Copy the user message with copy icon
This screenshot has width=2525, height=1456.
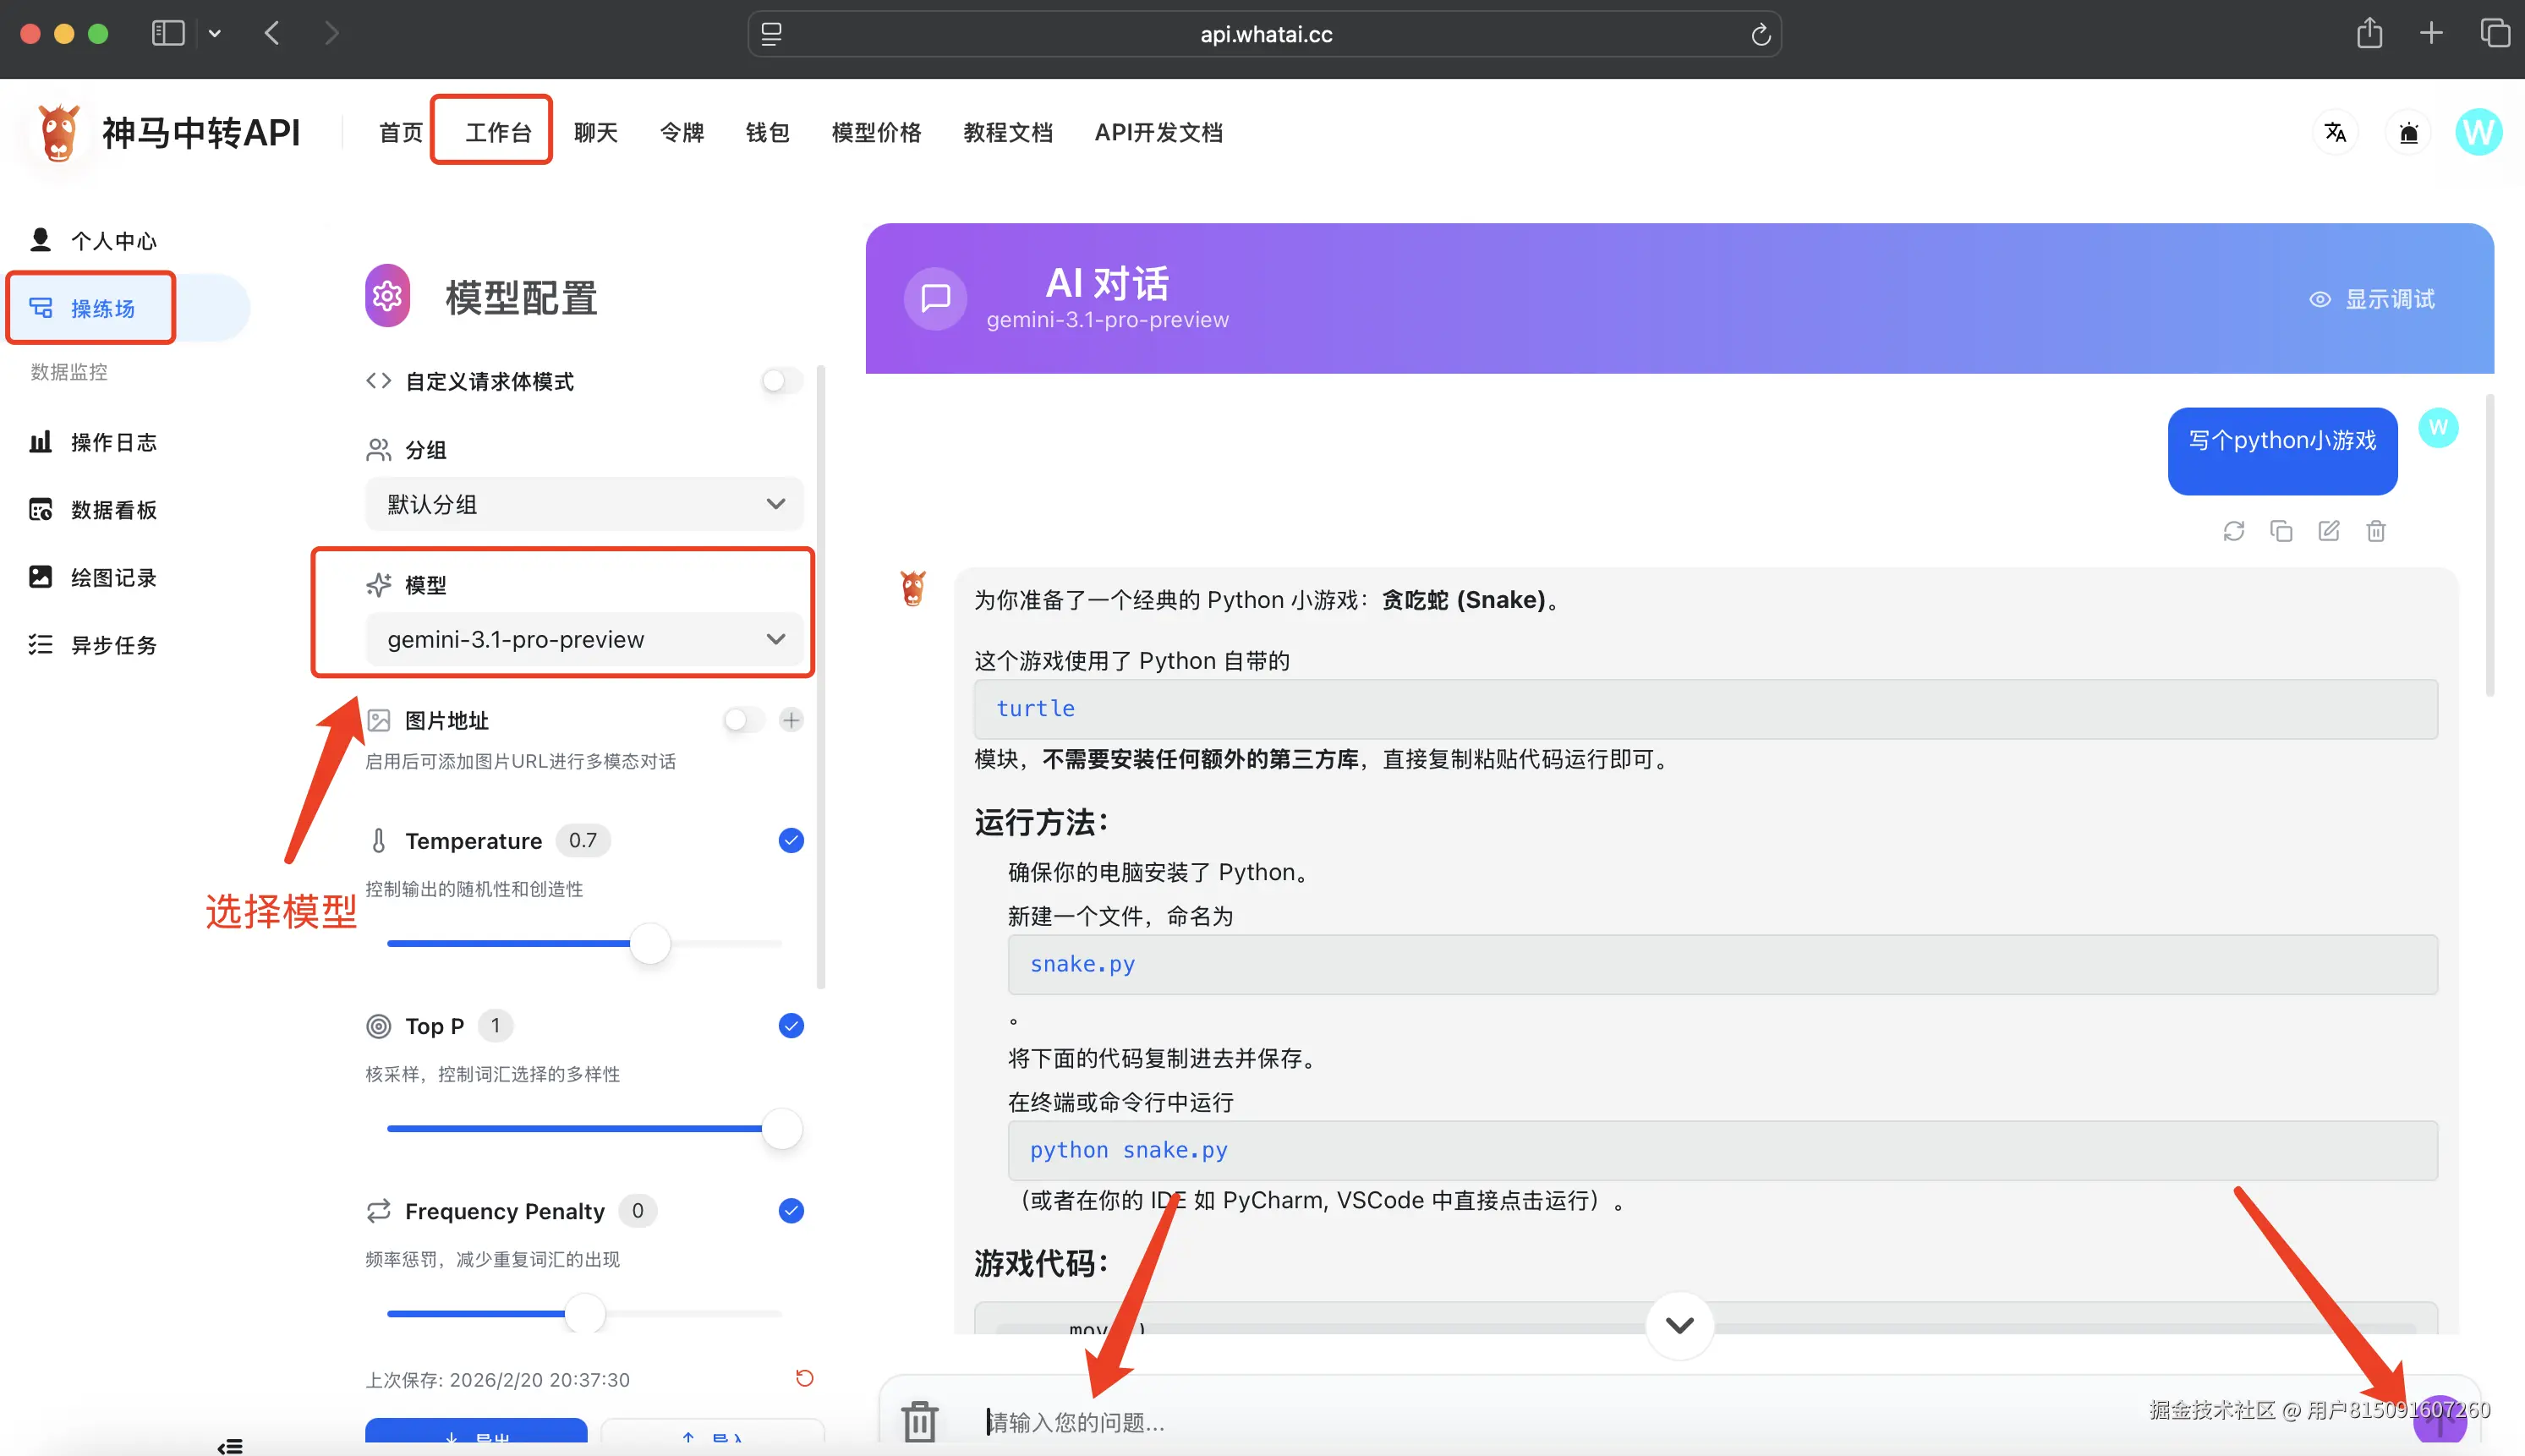pyautogui.click(x=2281, y=531)
